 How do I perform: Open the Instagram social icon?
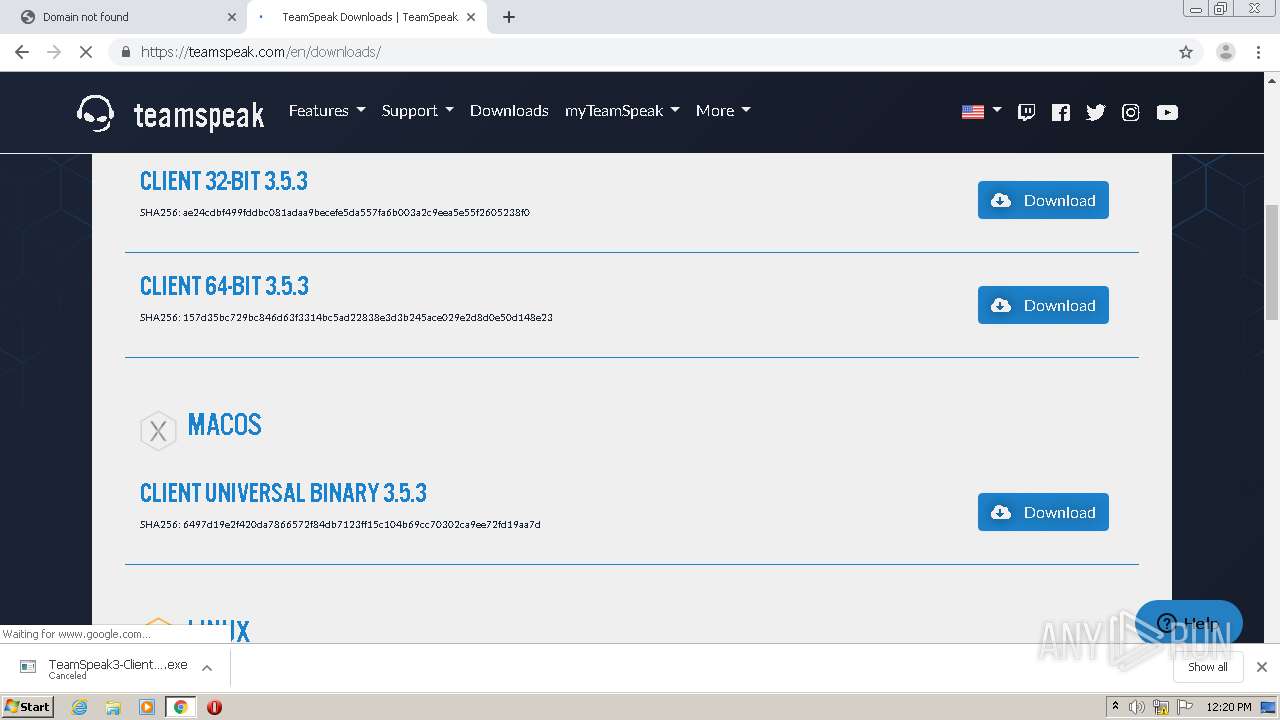(1131, 112)
